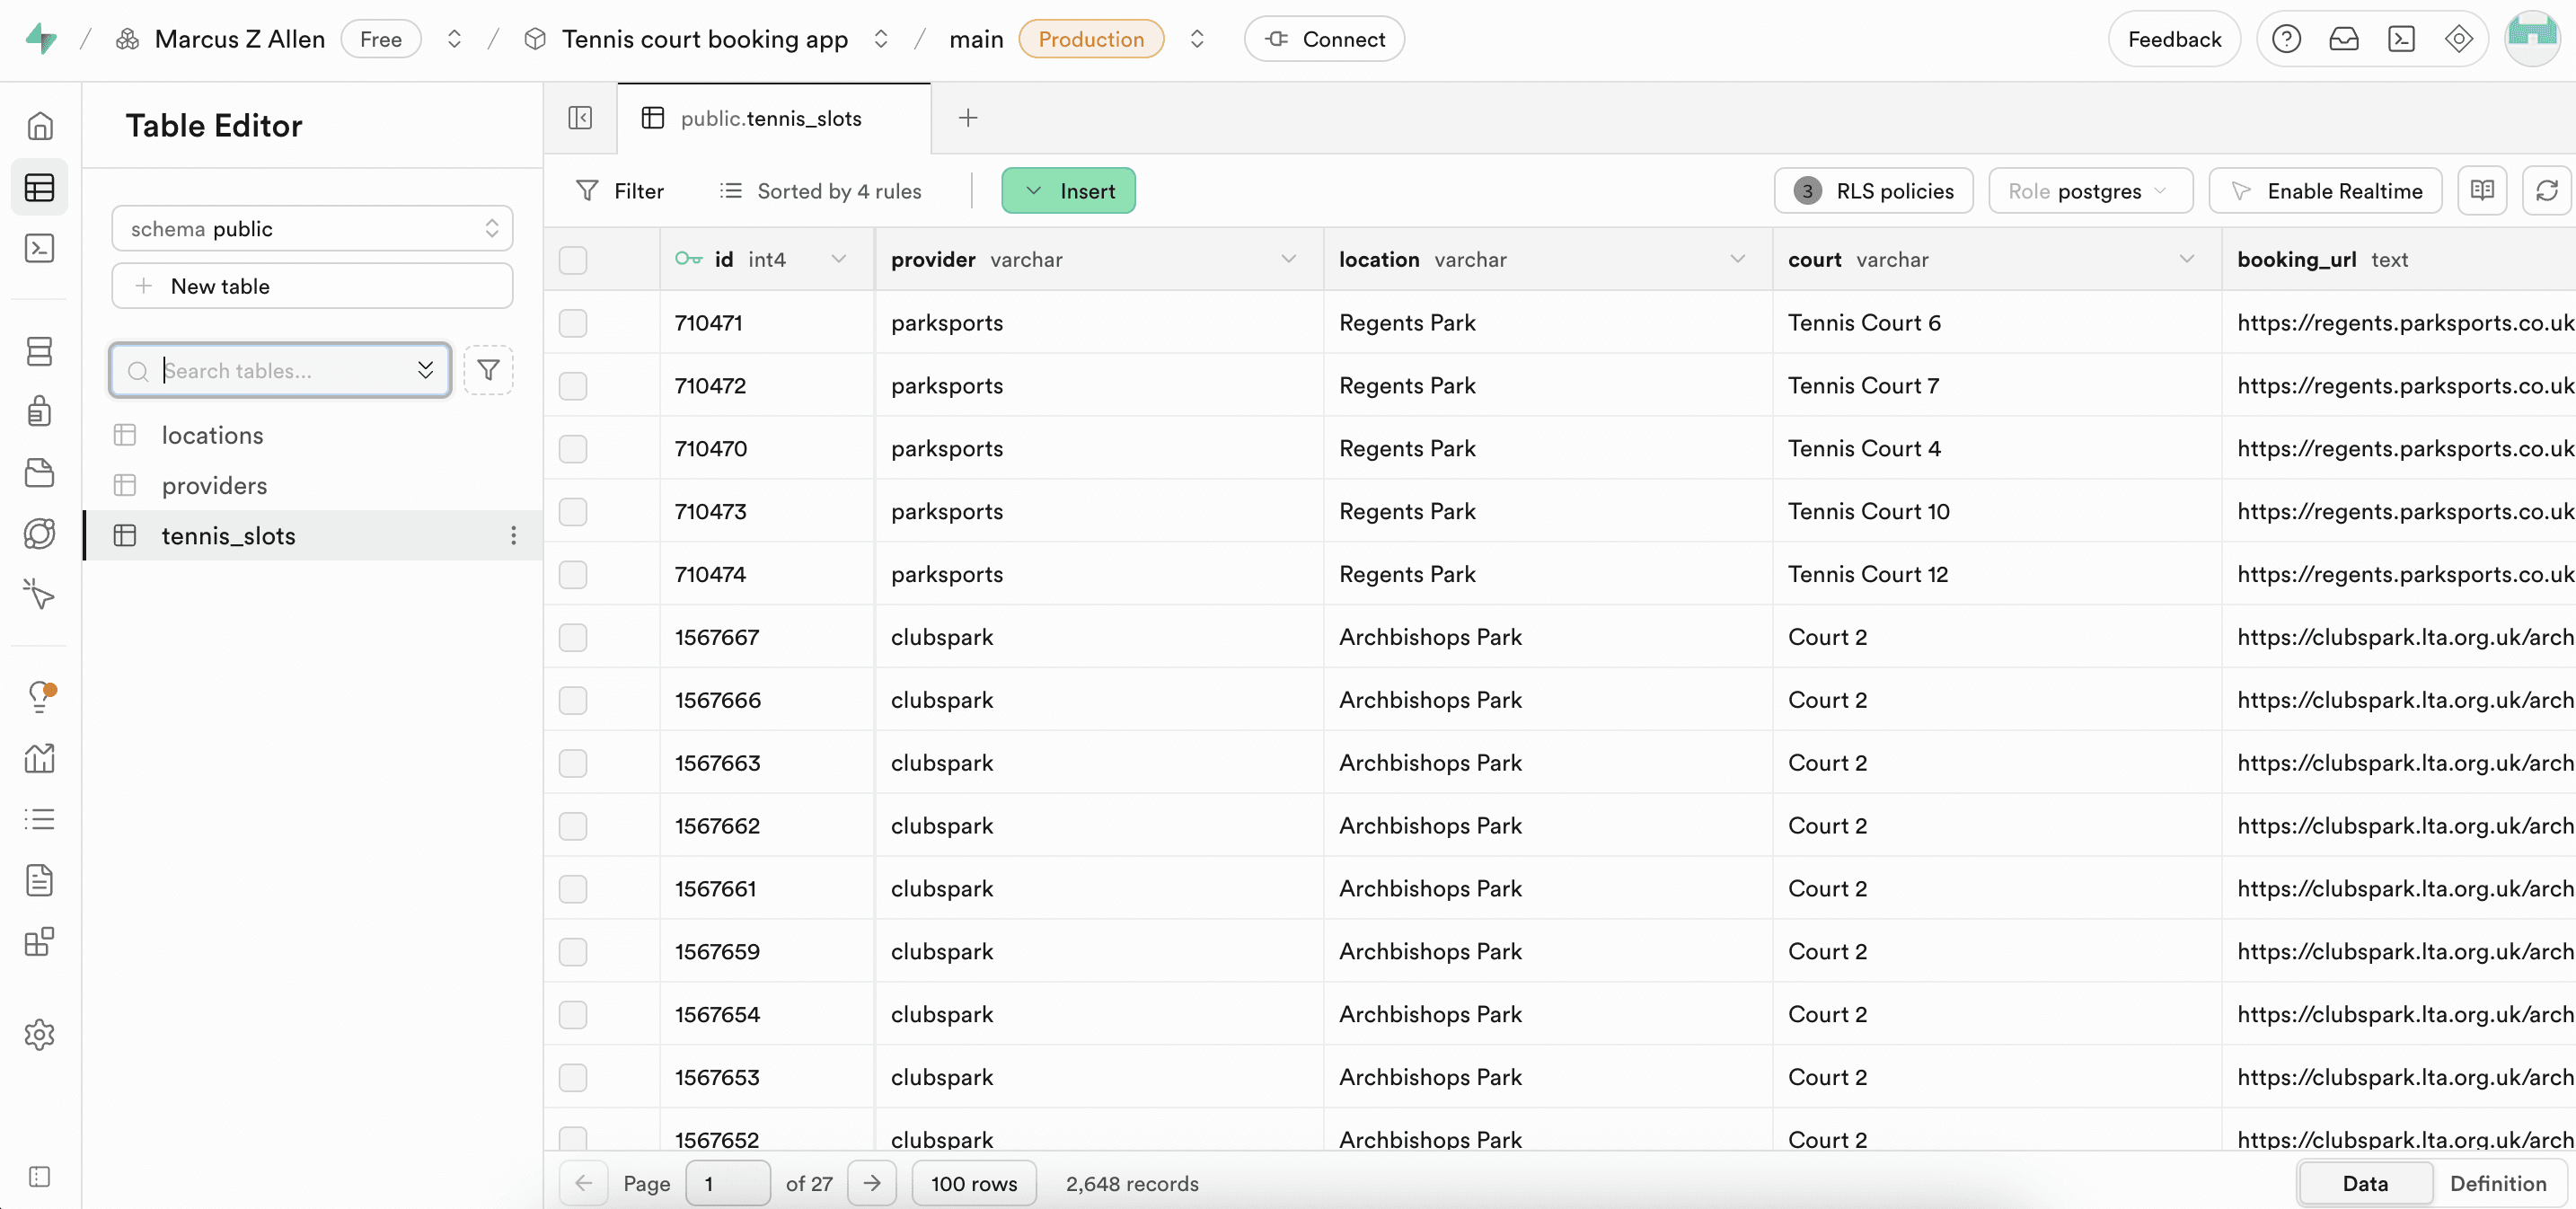The height and width of the screenshot is (1209, 2576).
Task: Open the schema public dropdown
Action: 312,228
